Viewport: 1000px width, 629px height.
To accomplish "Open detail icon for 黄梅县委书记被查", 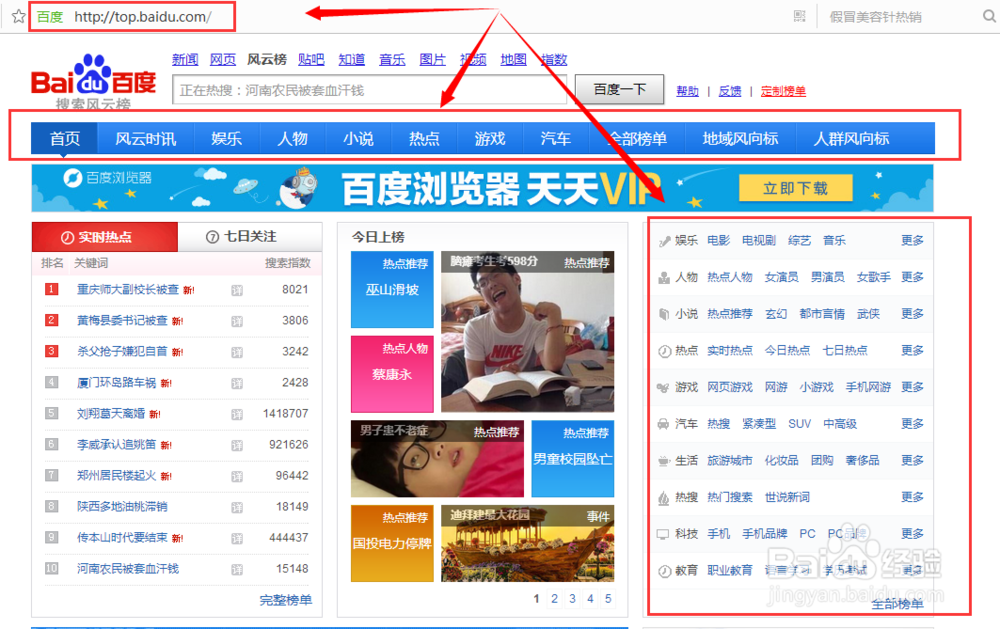I will point(237,322).
